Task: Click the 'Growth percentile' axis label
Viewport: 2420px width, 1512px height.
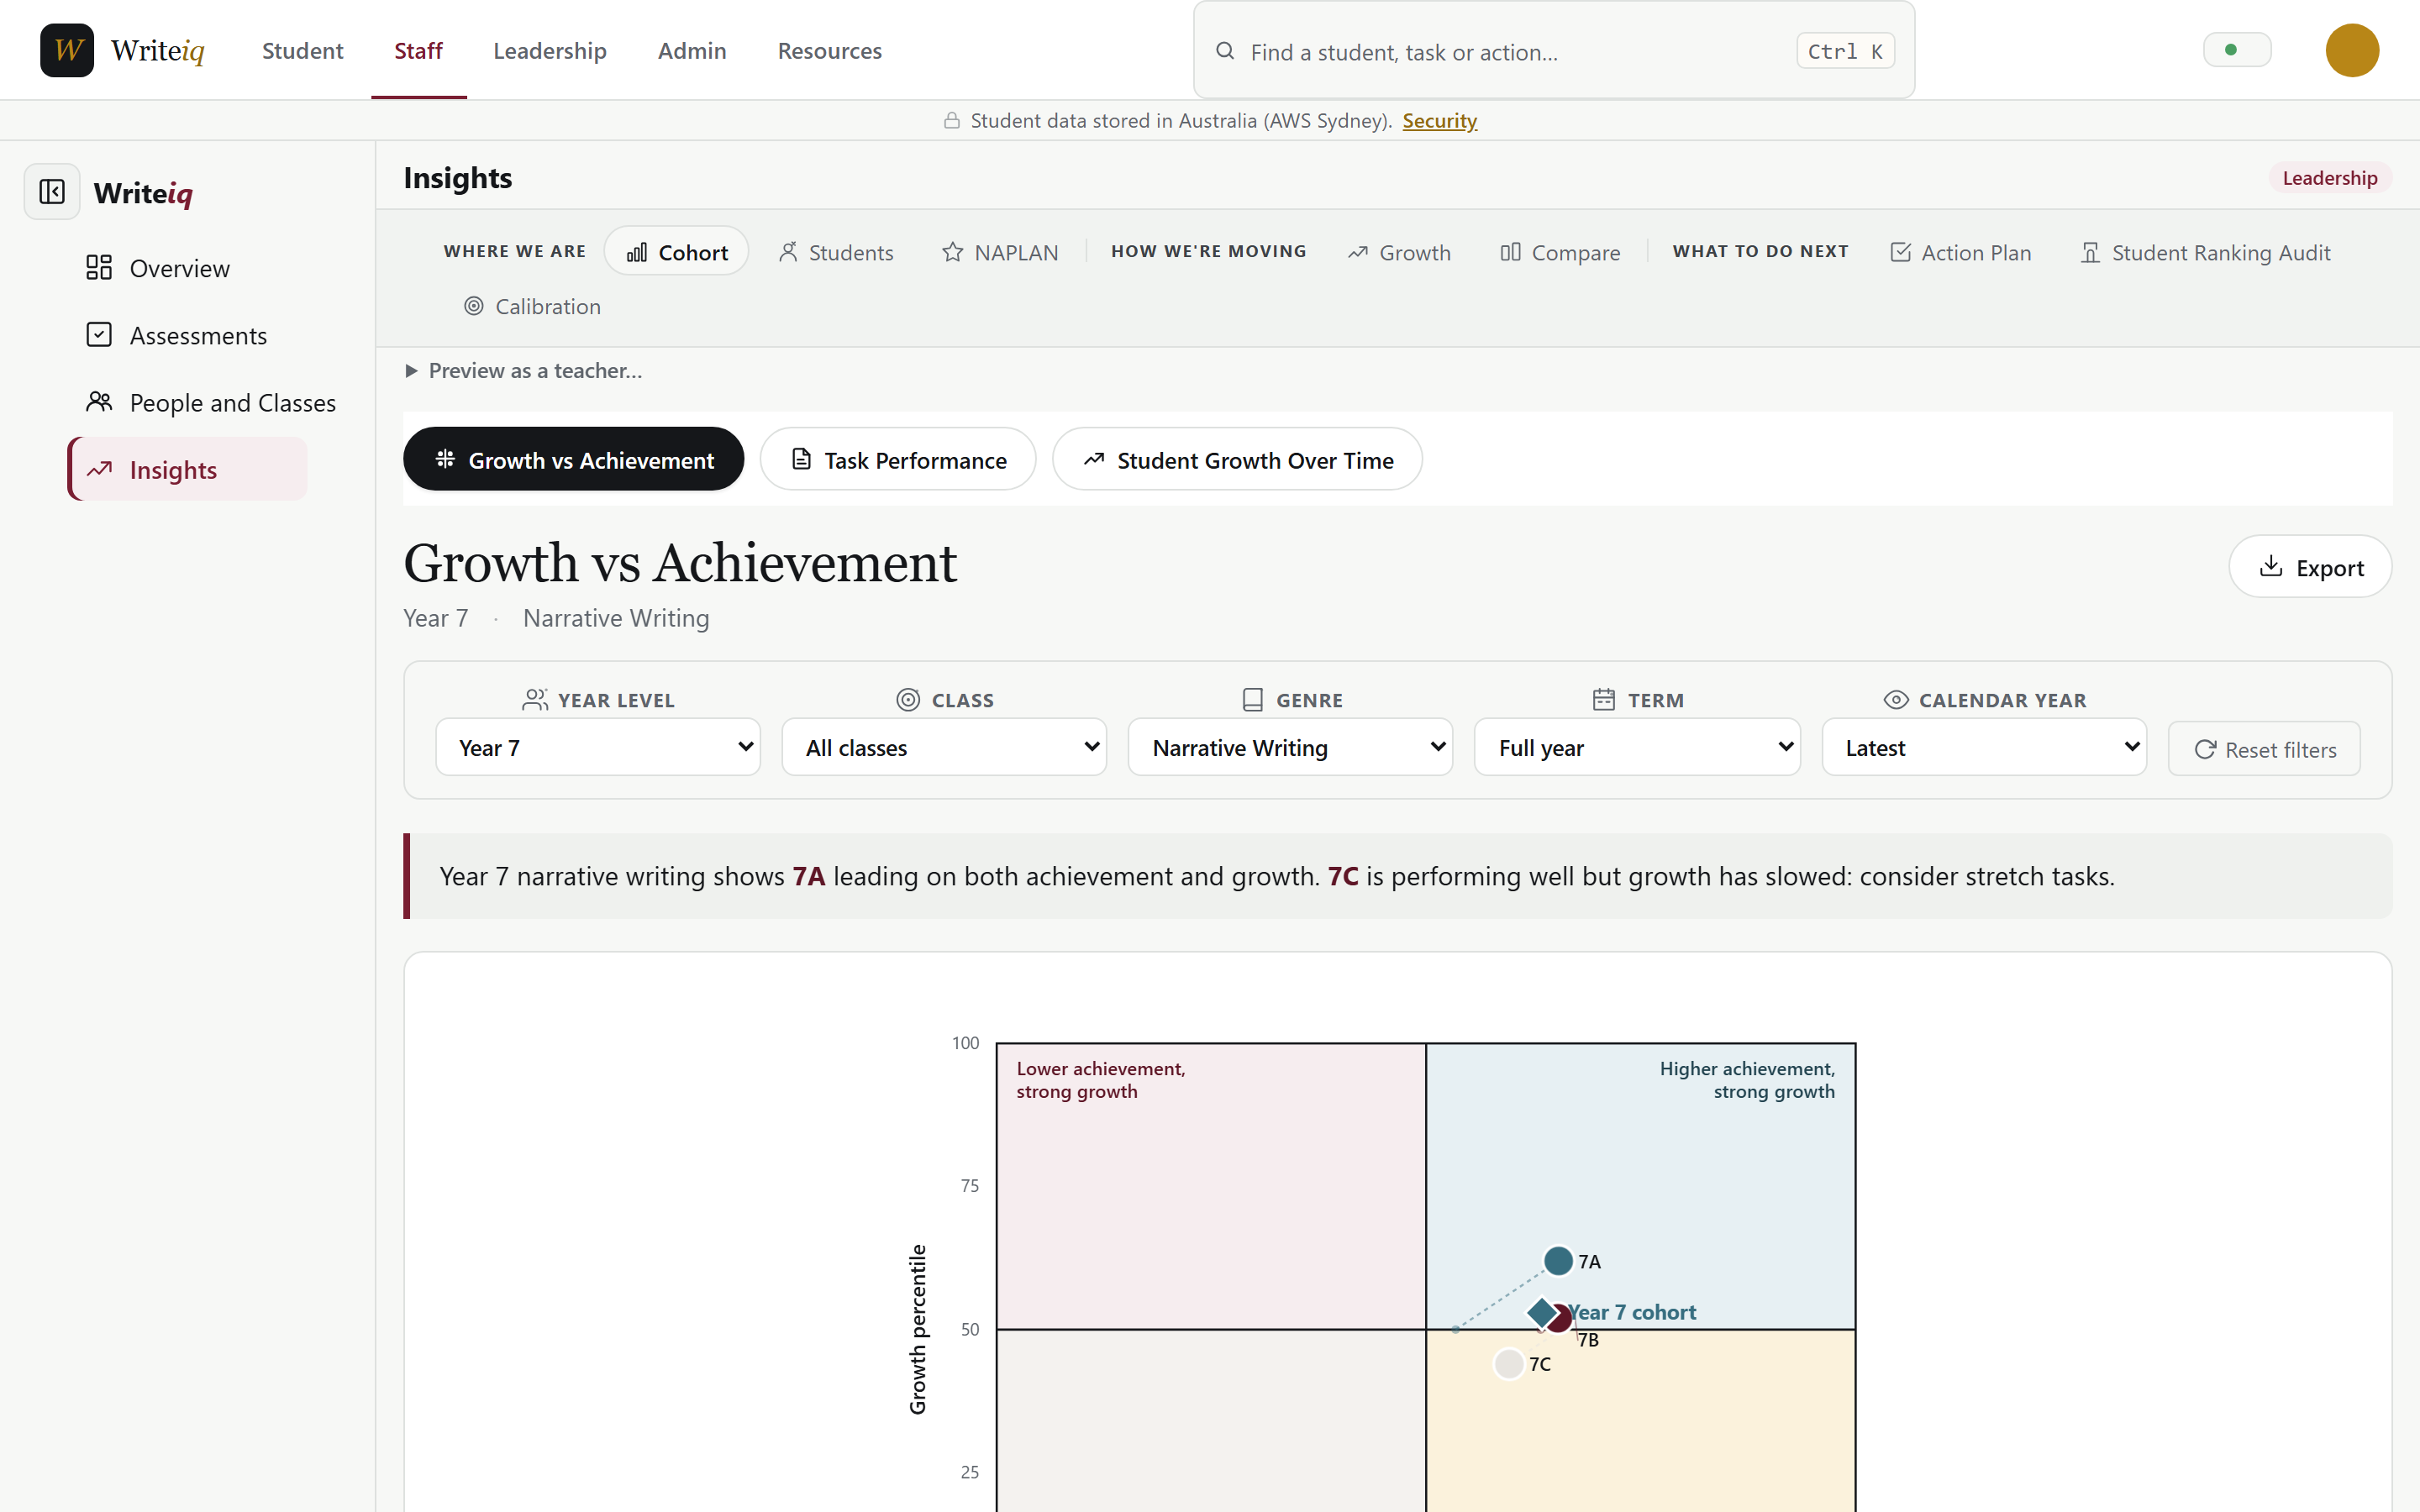Action: click(917, 1329)
